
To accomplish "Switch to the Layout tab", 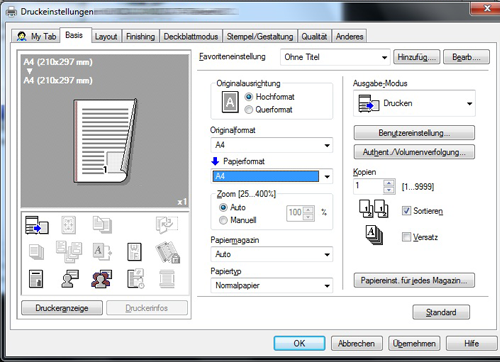I will click(x=106, y=36).
